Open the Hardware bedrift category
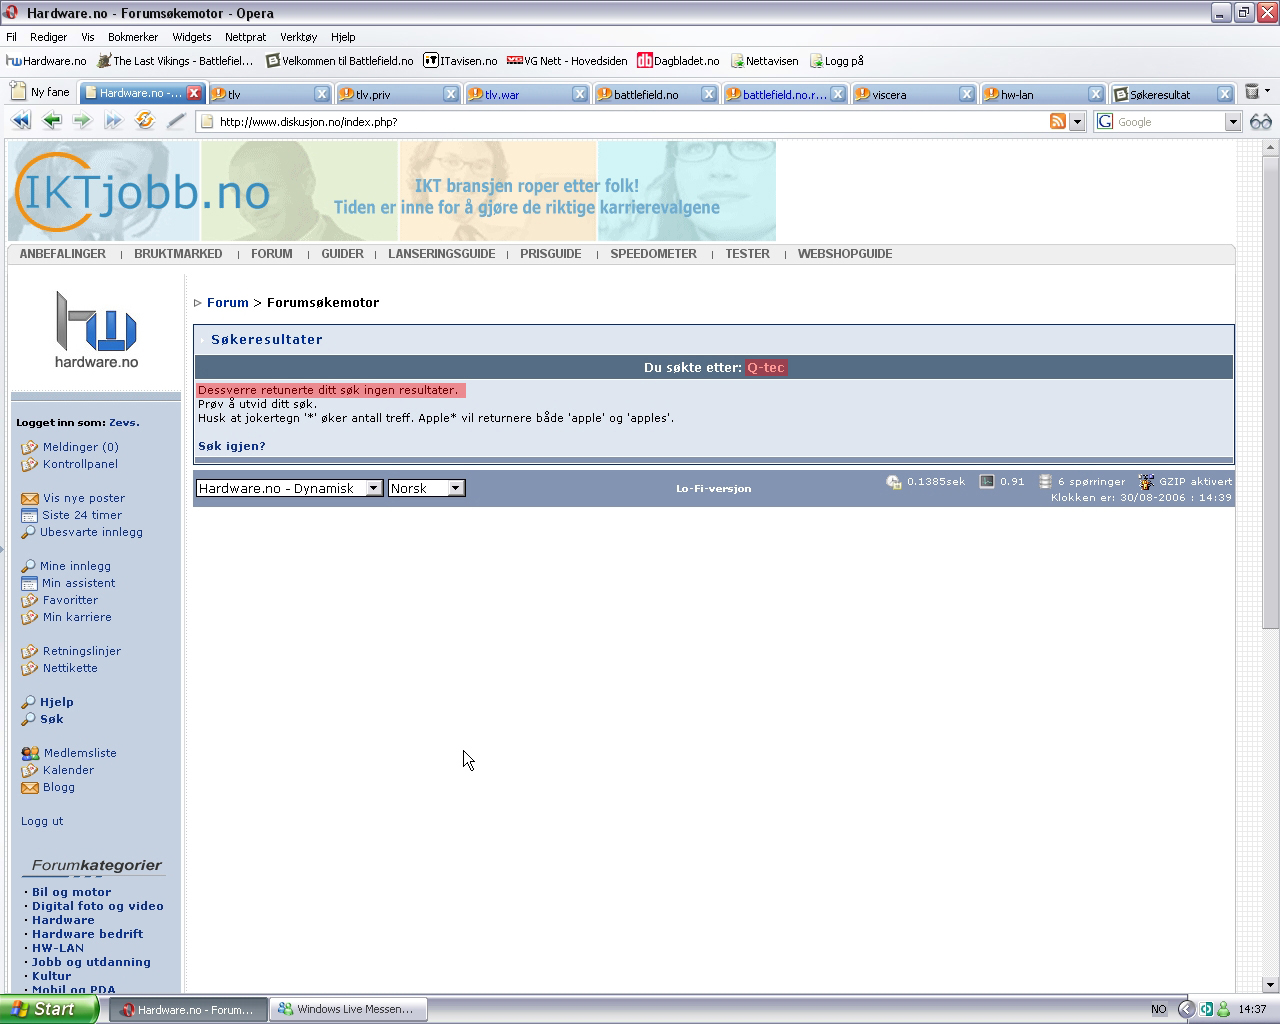 tap(87, 934)
